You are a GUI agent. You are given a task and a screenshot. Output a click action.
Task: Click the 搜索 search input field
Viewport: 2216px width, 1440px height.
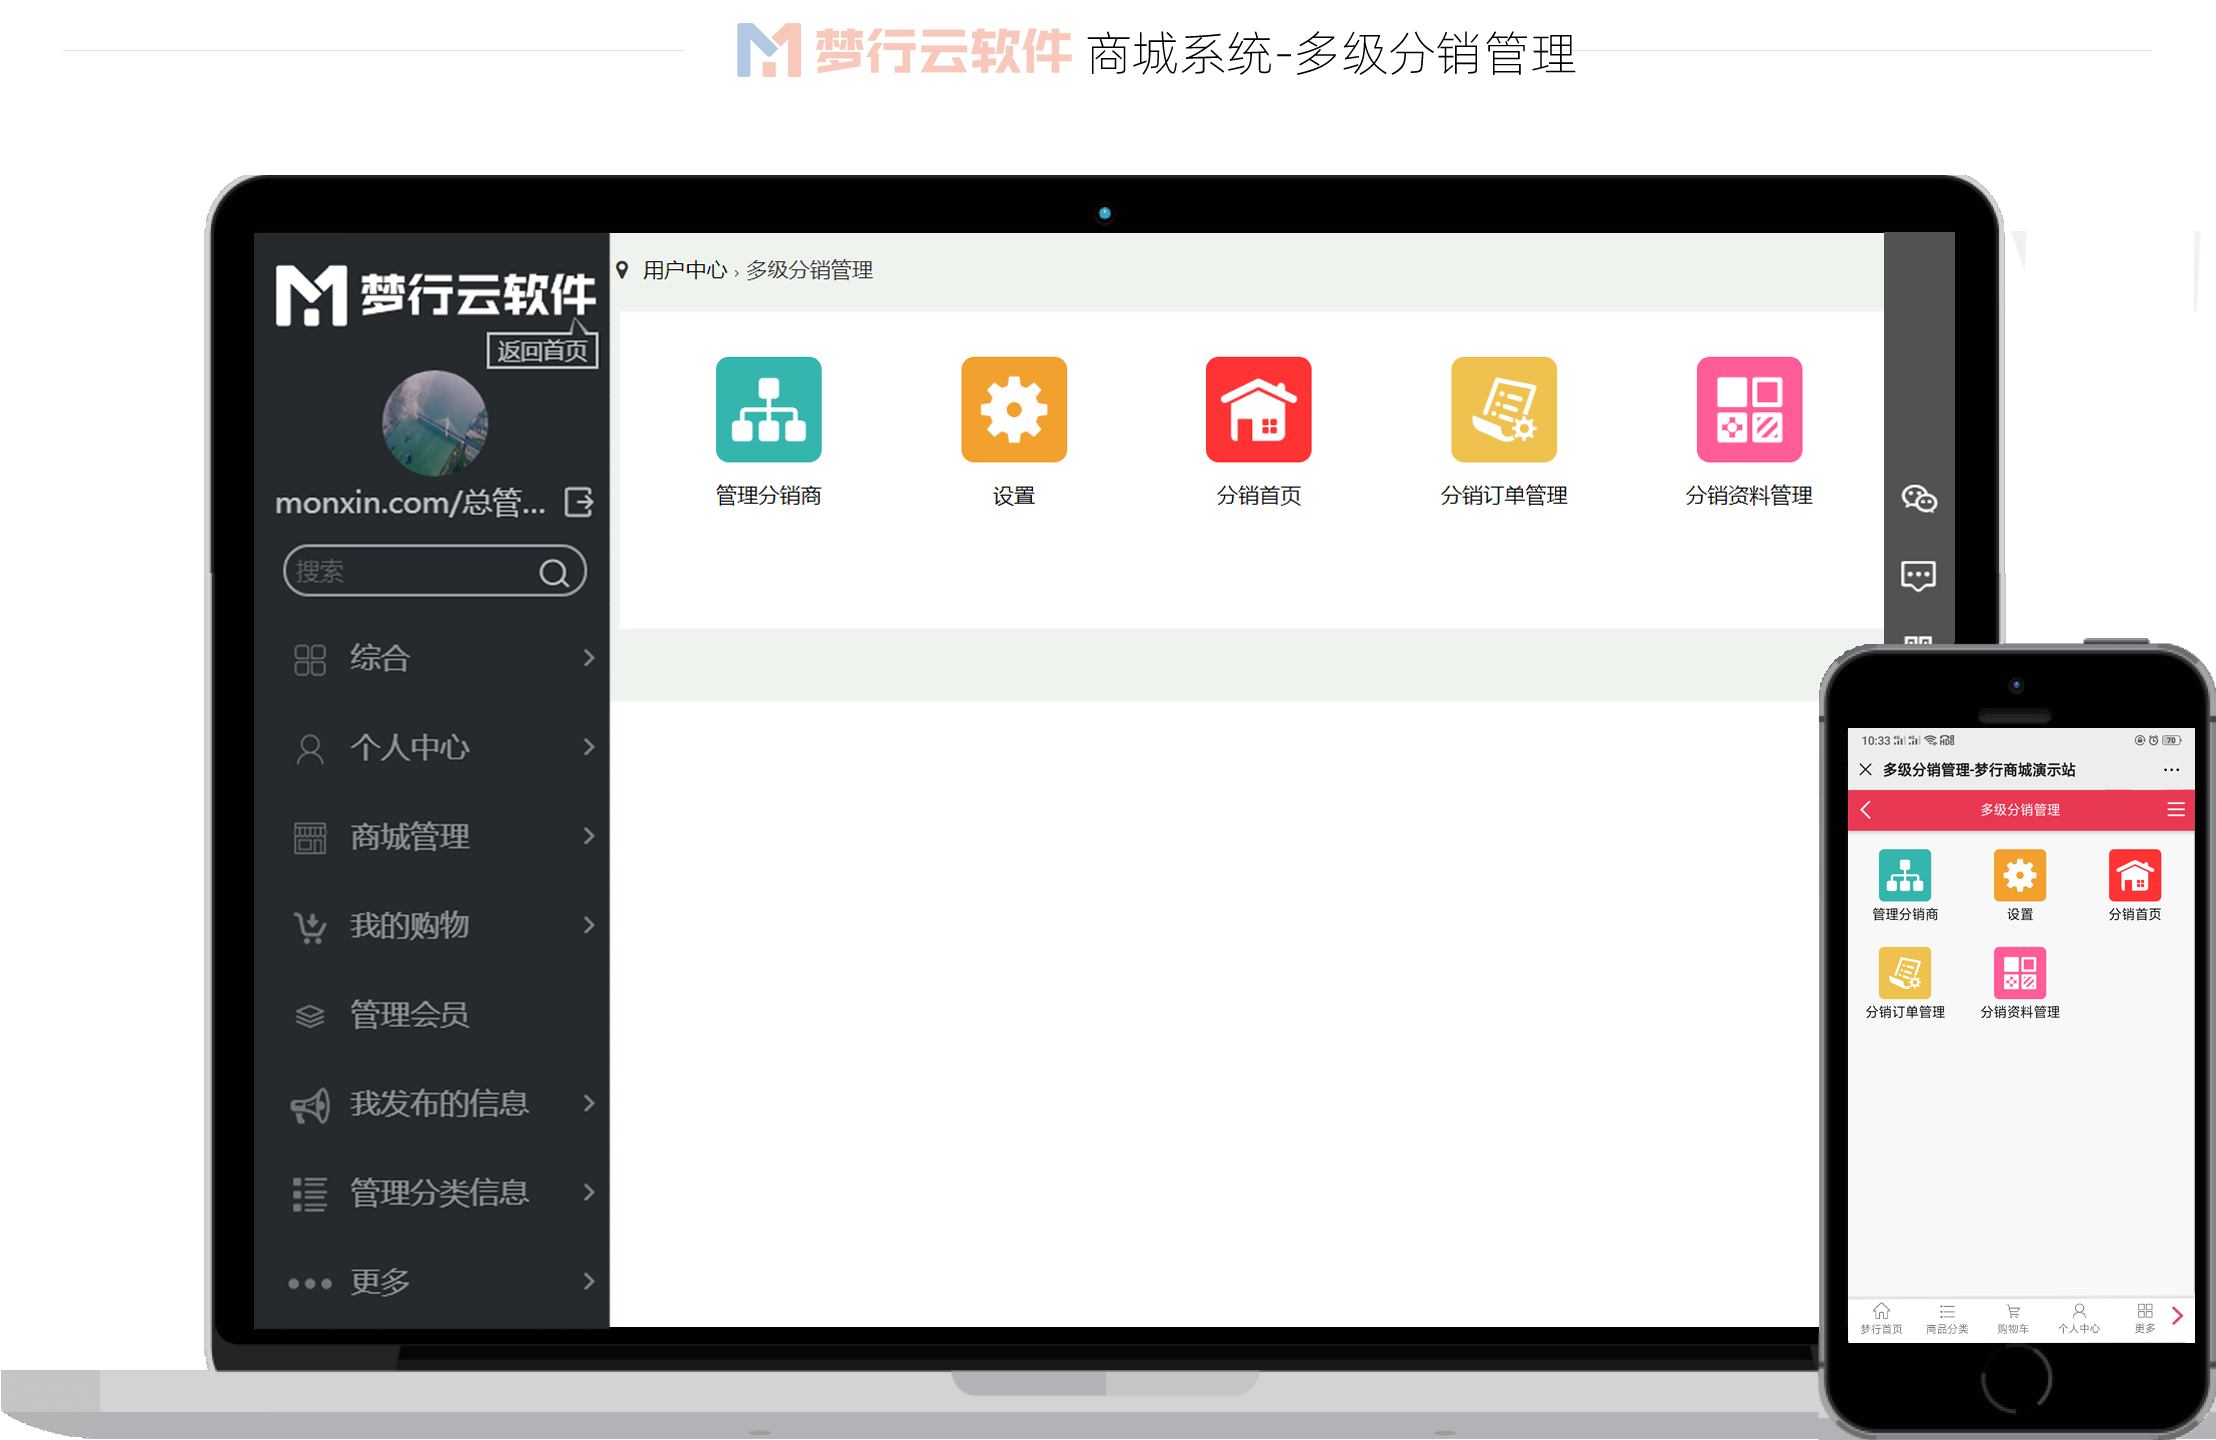(435, 571)
